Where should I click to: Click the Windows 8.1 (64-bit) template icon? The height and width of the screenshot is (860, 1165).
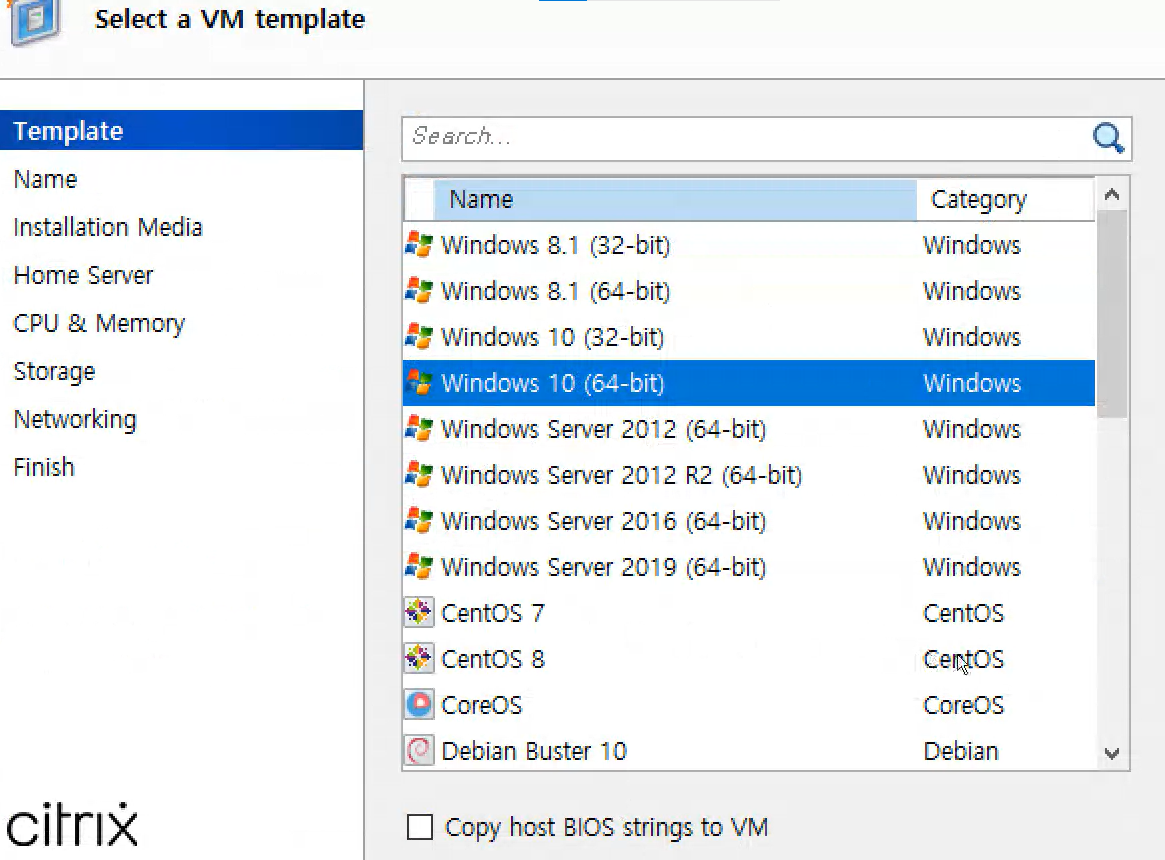tap(419, 291)
